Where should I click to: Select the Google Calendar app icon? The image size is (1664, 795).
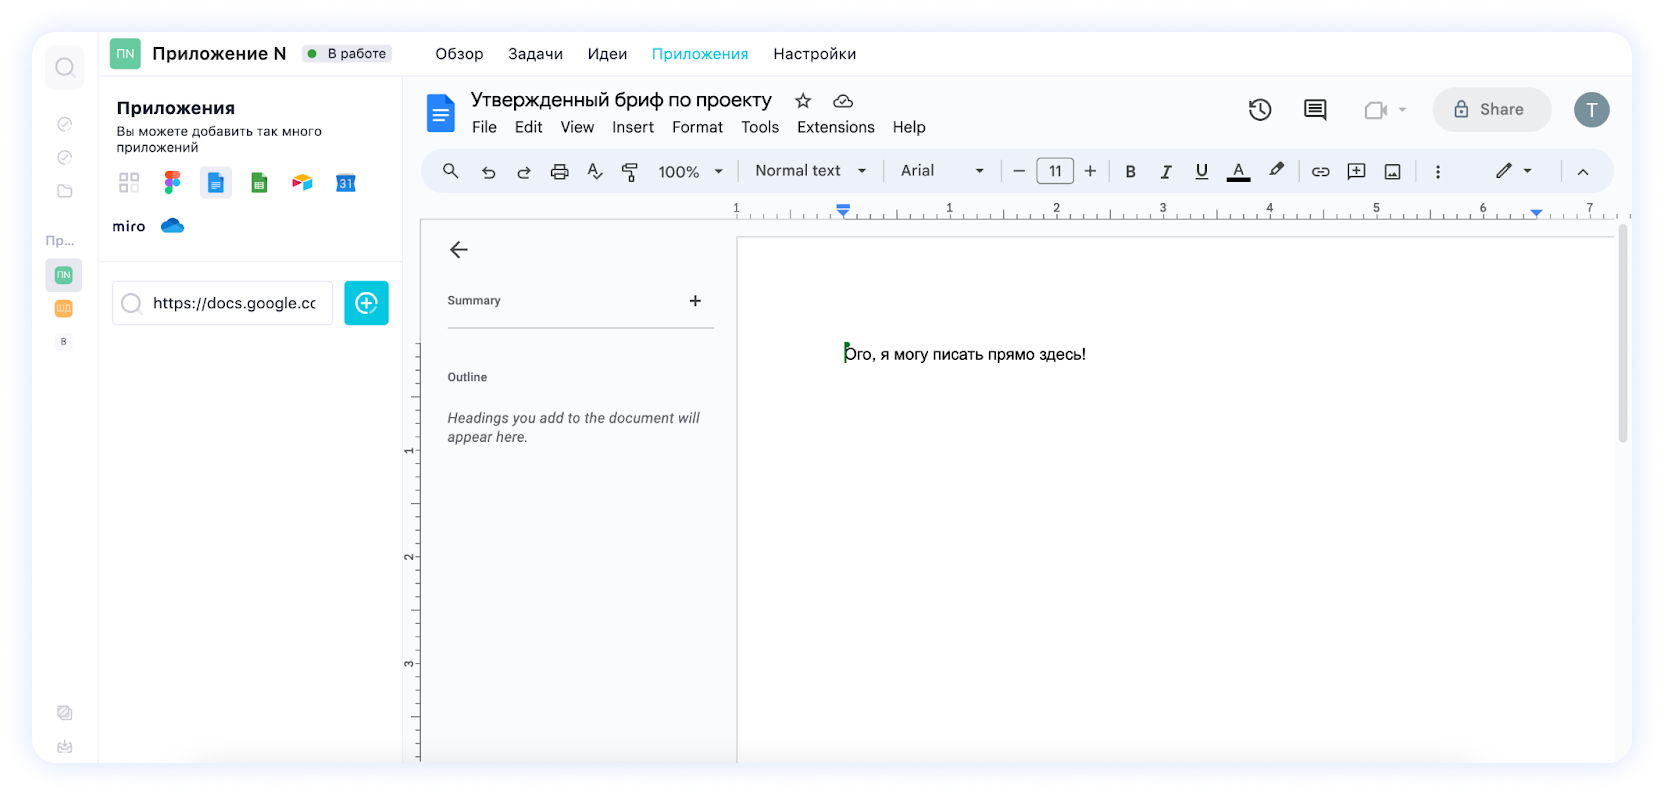tap(346, 183)
